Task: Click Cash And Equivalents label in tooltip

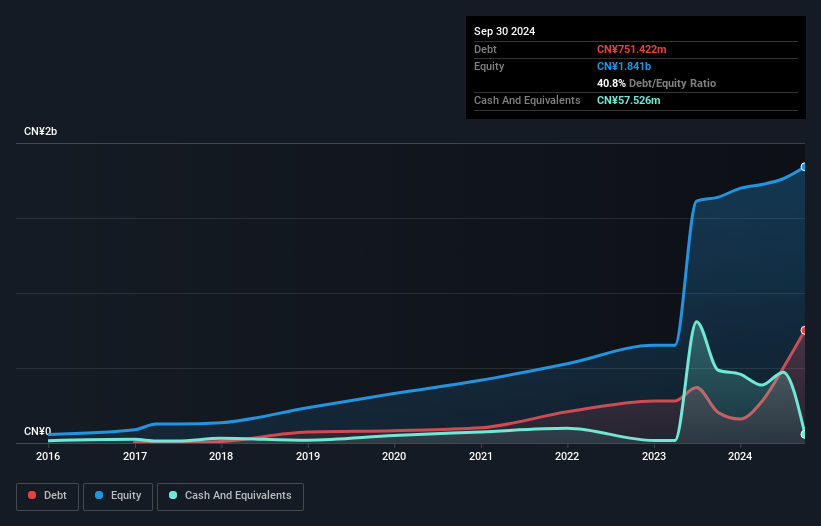Action: tap(527, 100)
